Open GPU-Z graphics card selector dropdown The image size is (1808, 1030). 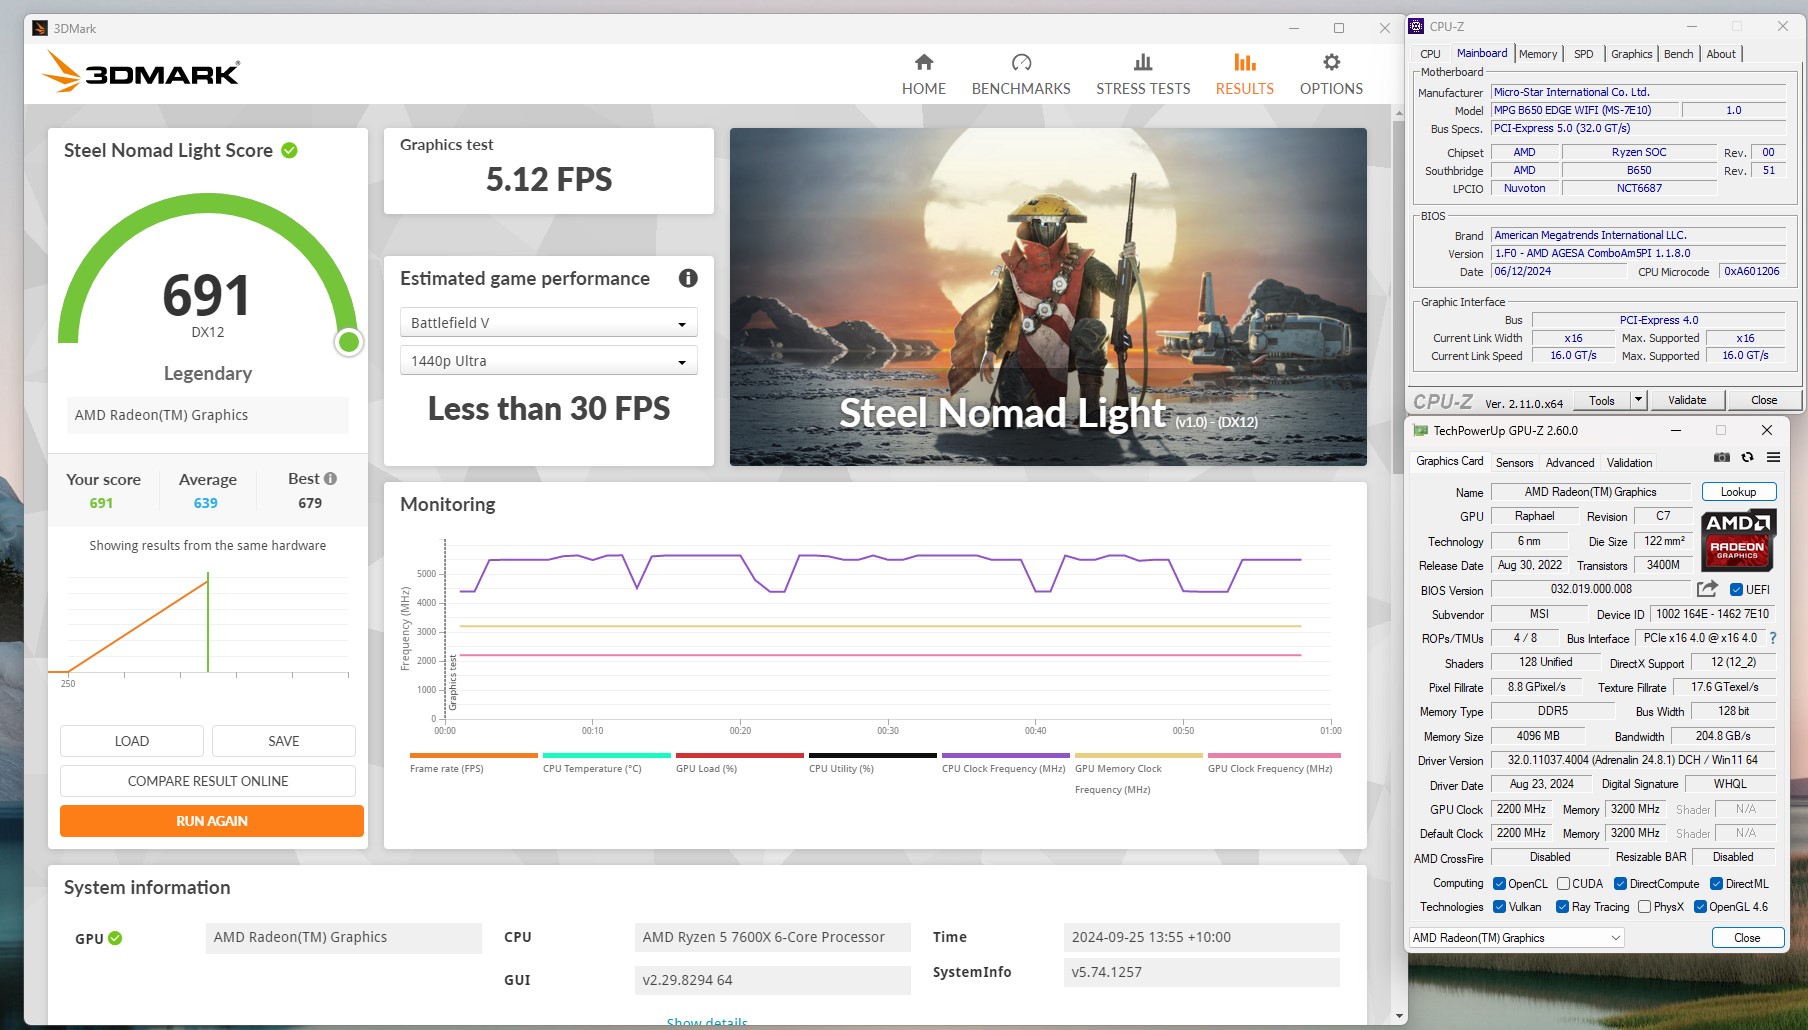pyautogui.click(x=1516, y=938)
